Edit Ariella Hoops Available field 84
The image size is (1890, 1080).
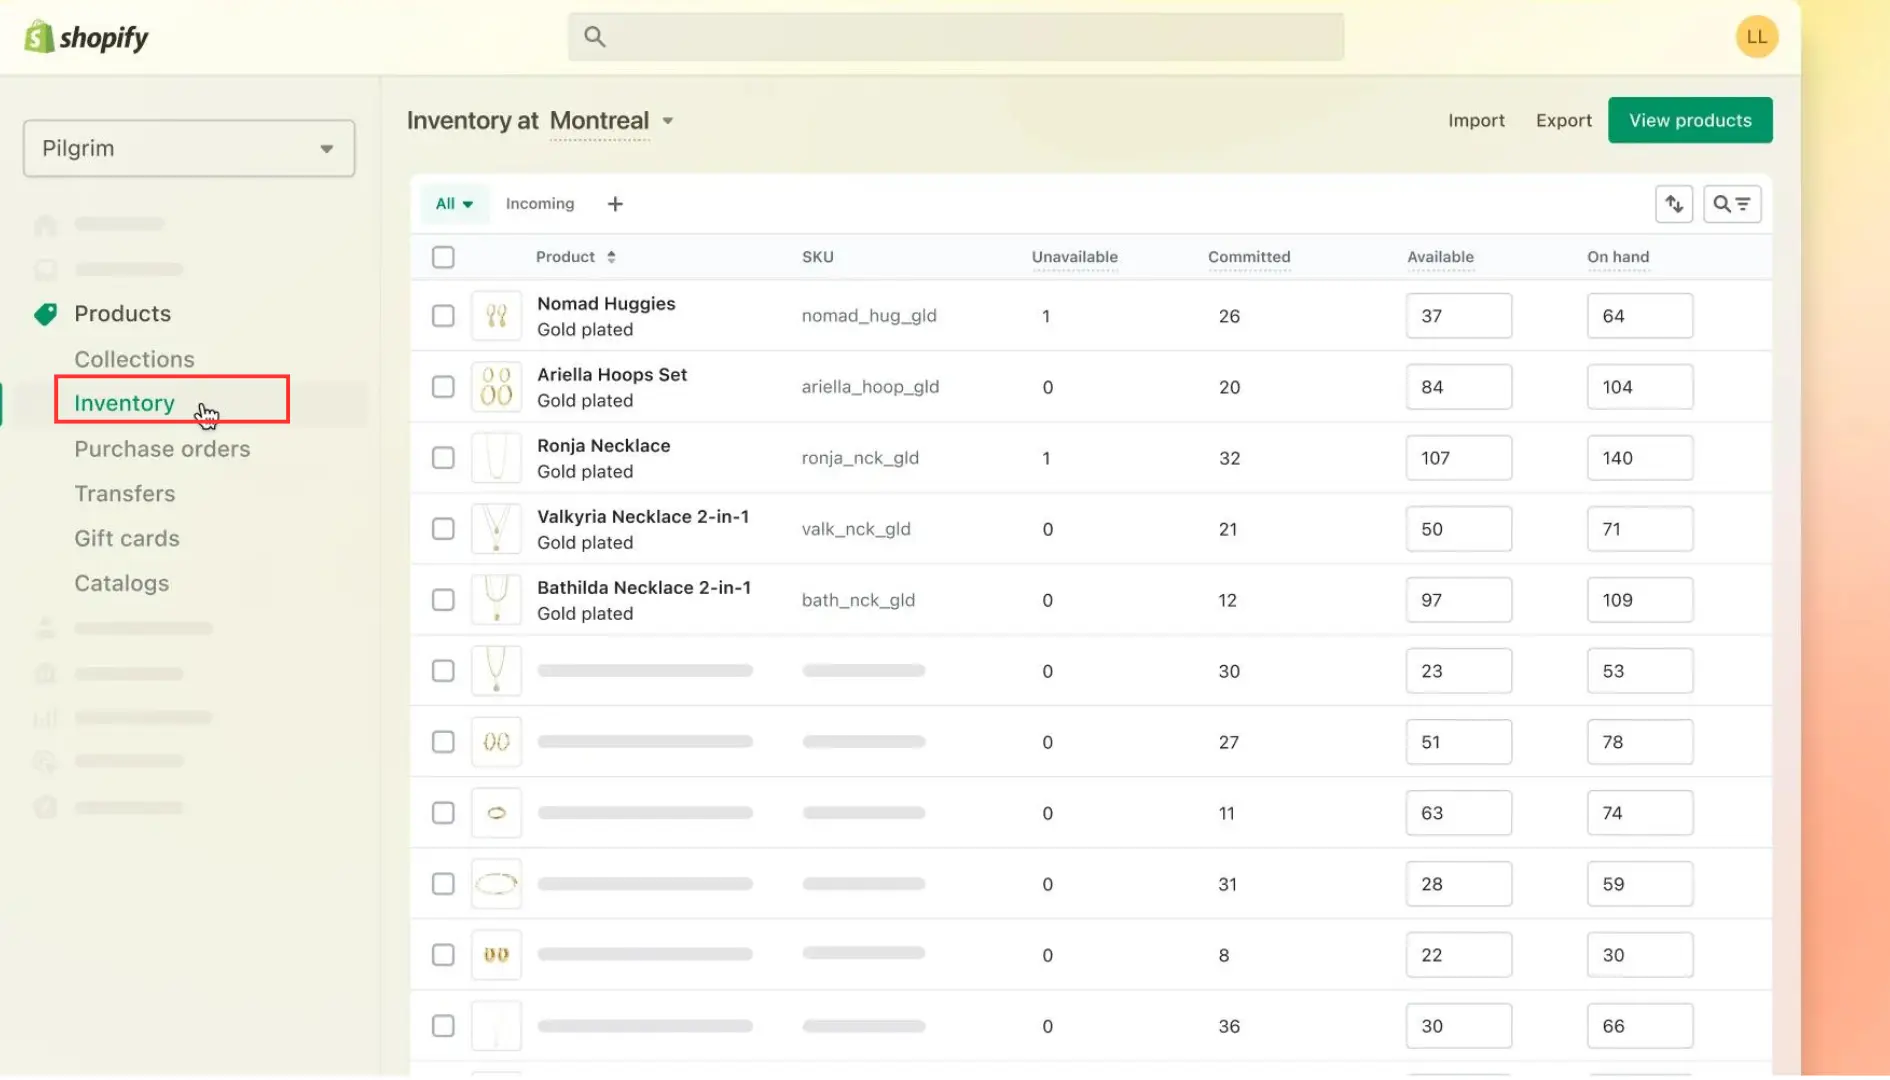point(1459,387)
